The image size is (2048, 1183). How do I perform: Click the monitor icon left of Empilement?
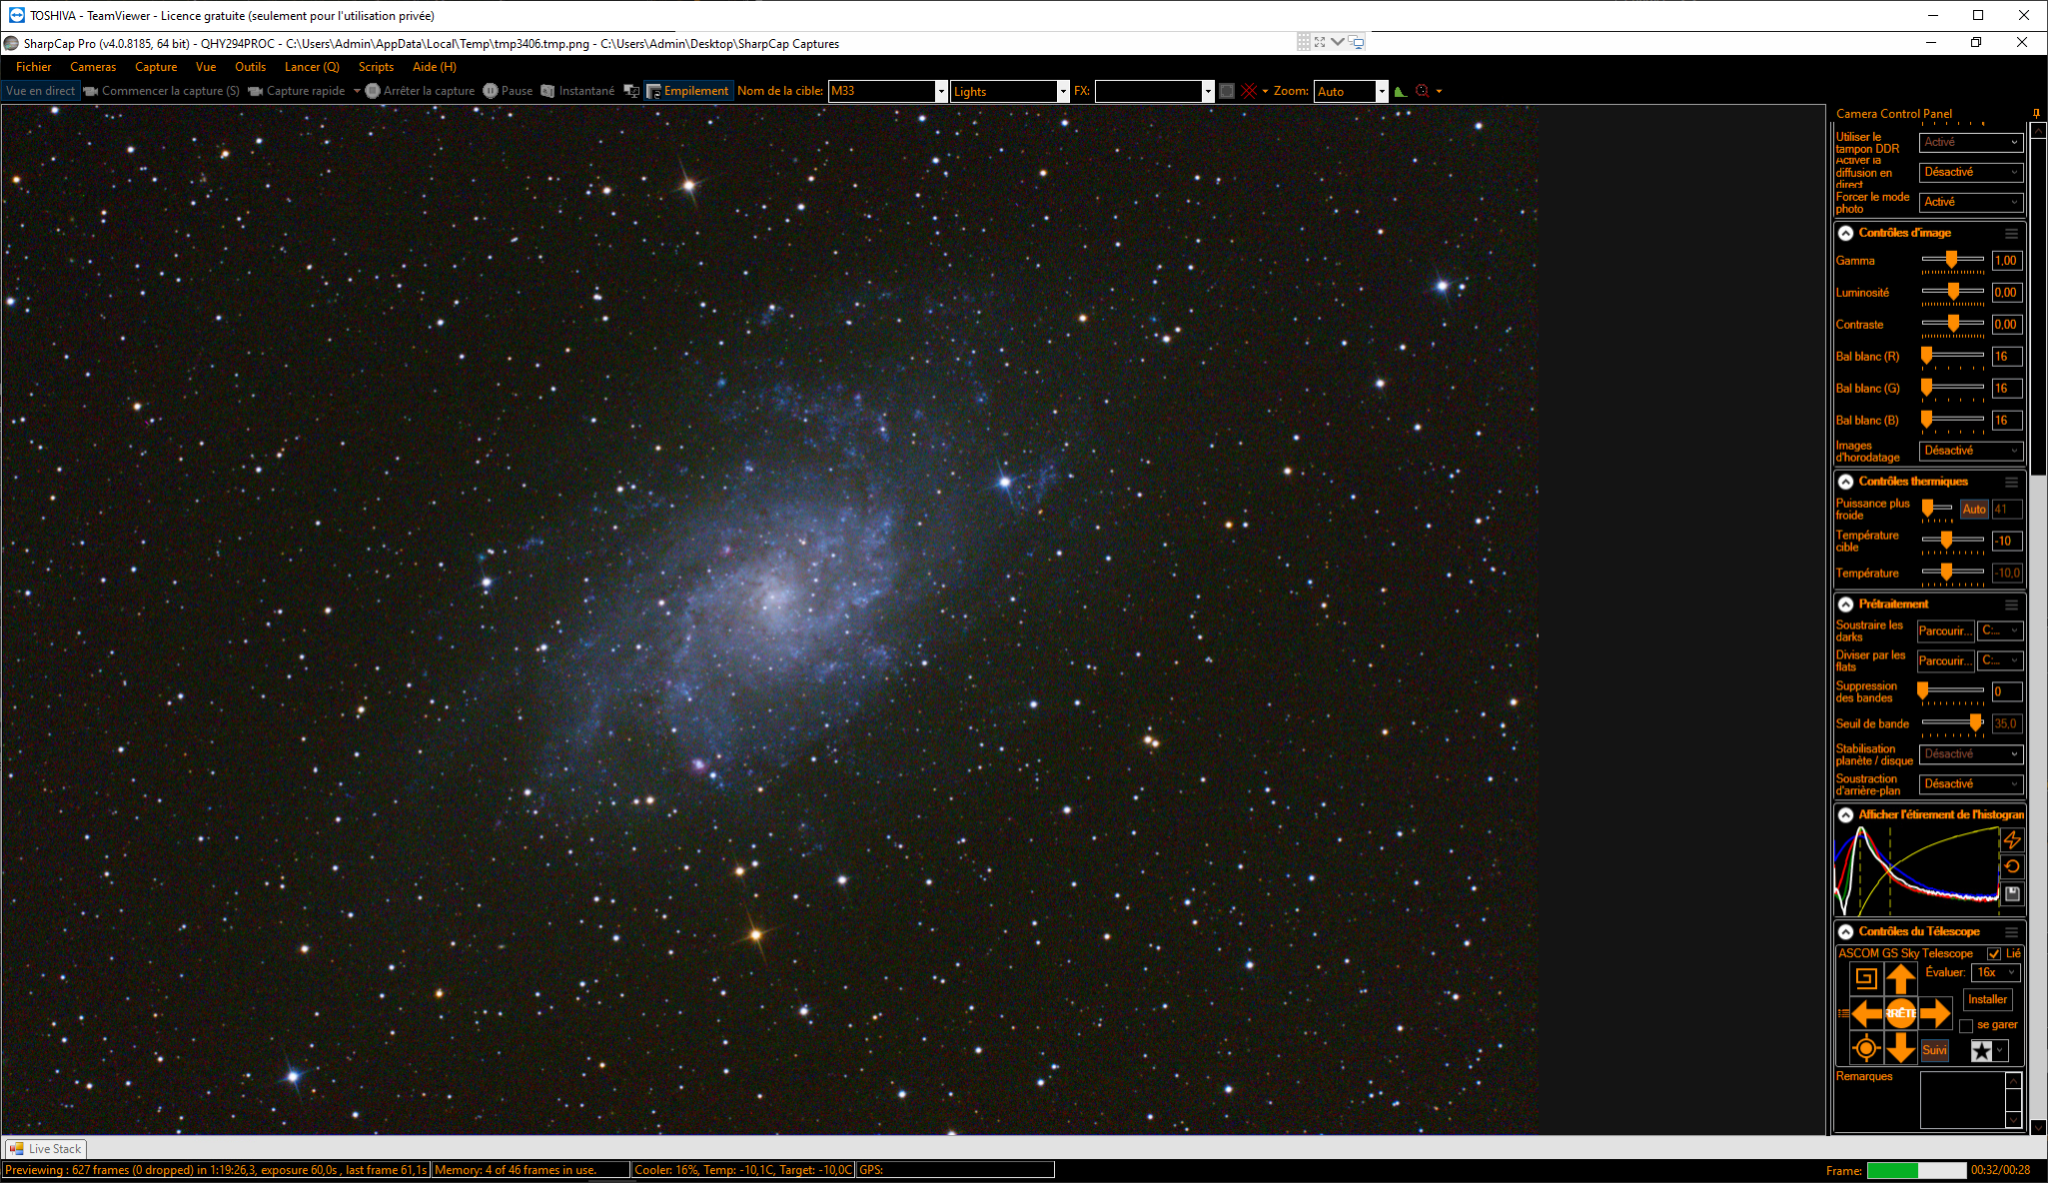point(631,91)
